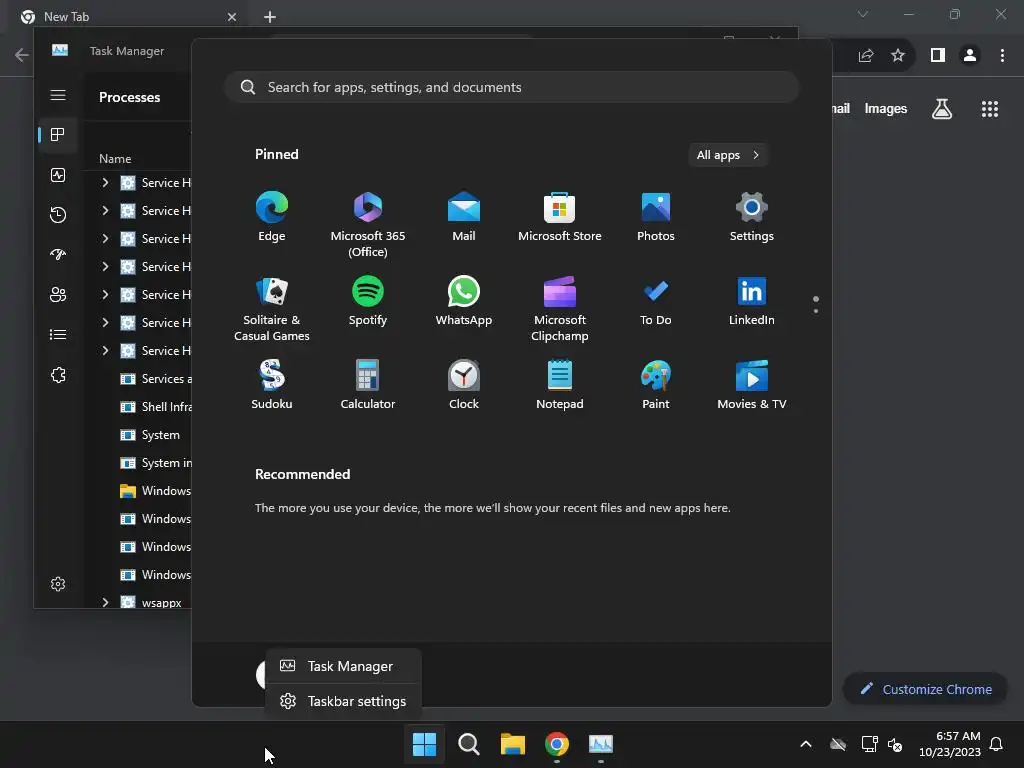Viewport: 1024px width, 768px height.
Task: Expand the third Service Host row
Action: [x=105, y=238]
